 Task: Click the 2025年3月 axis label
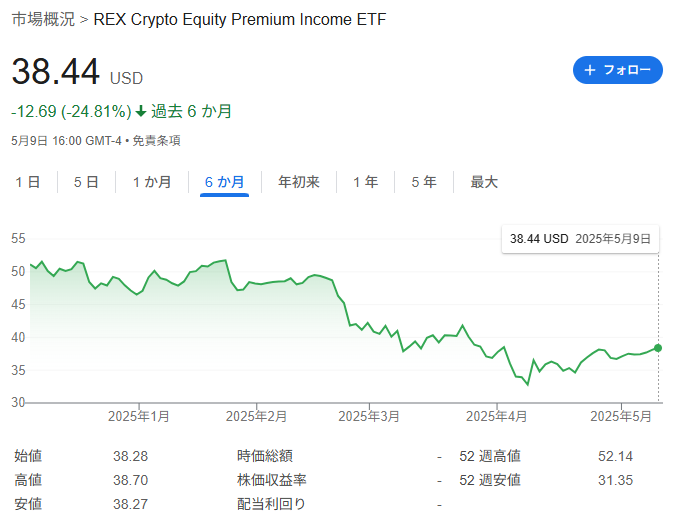tap(369, 416)
